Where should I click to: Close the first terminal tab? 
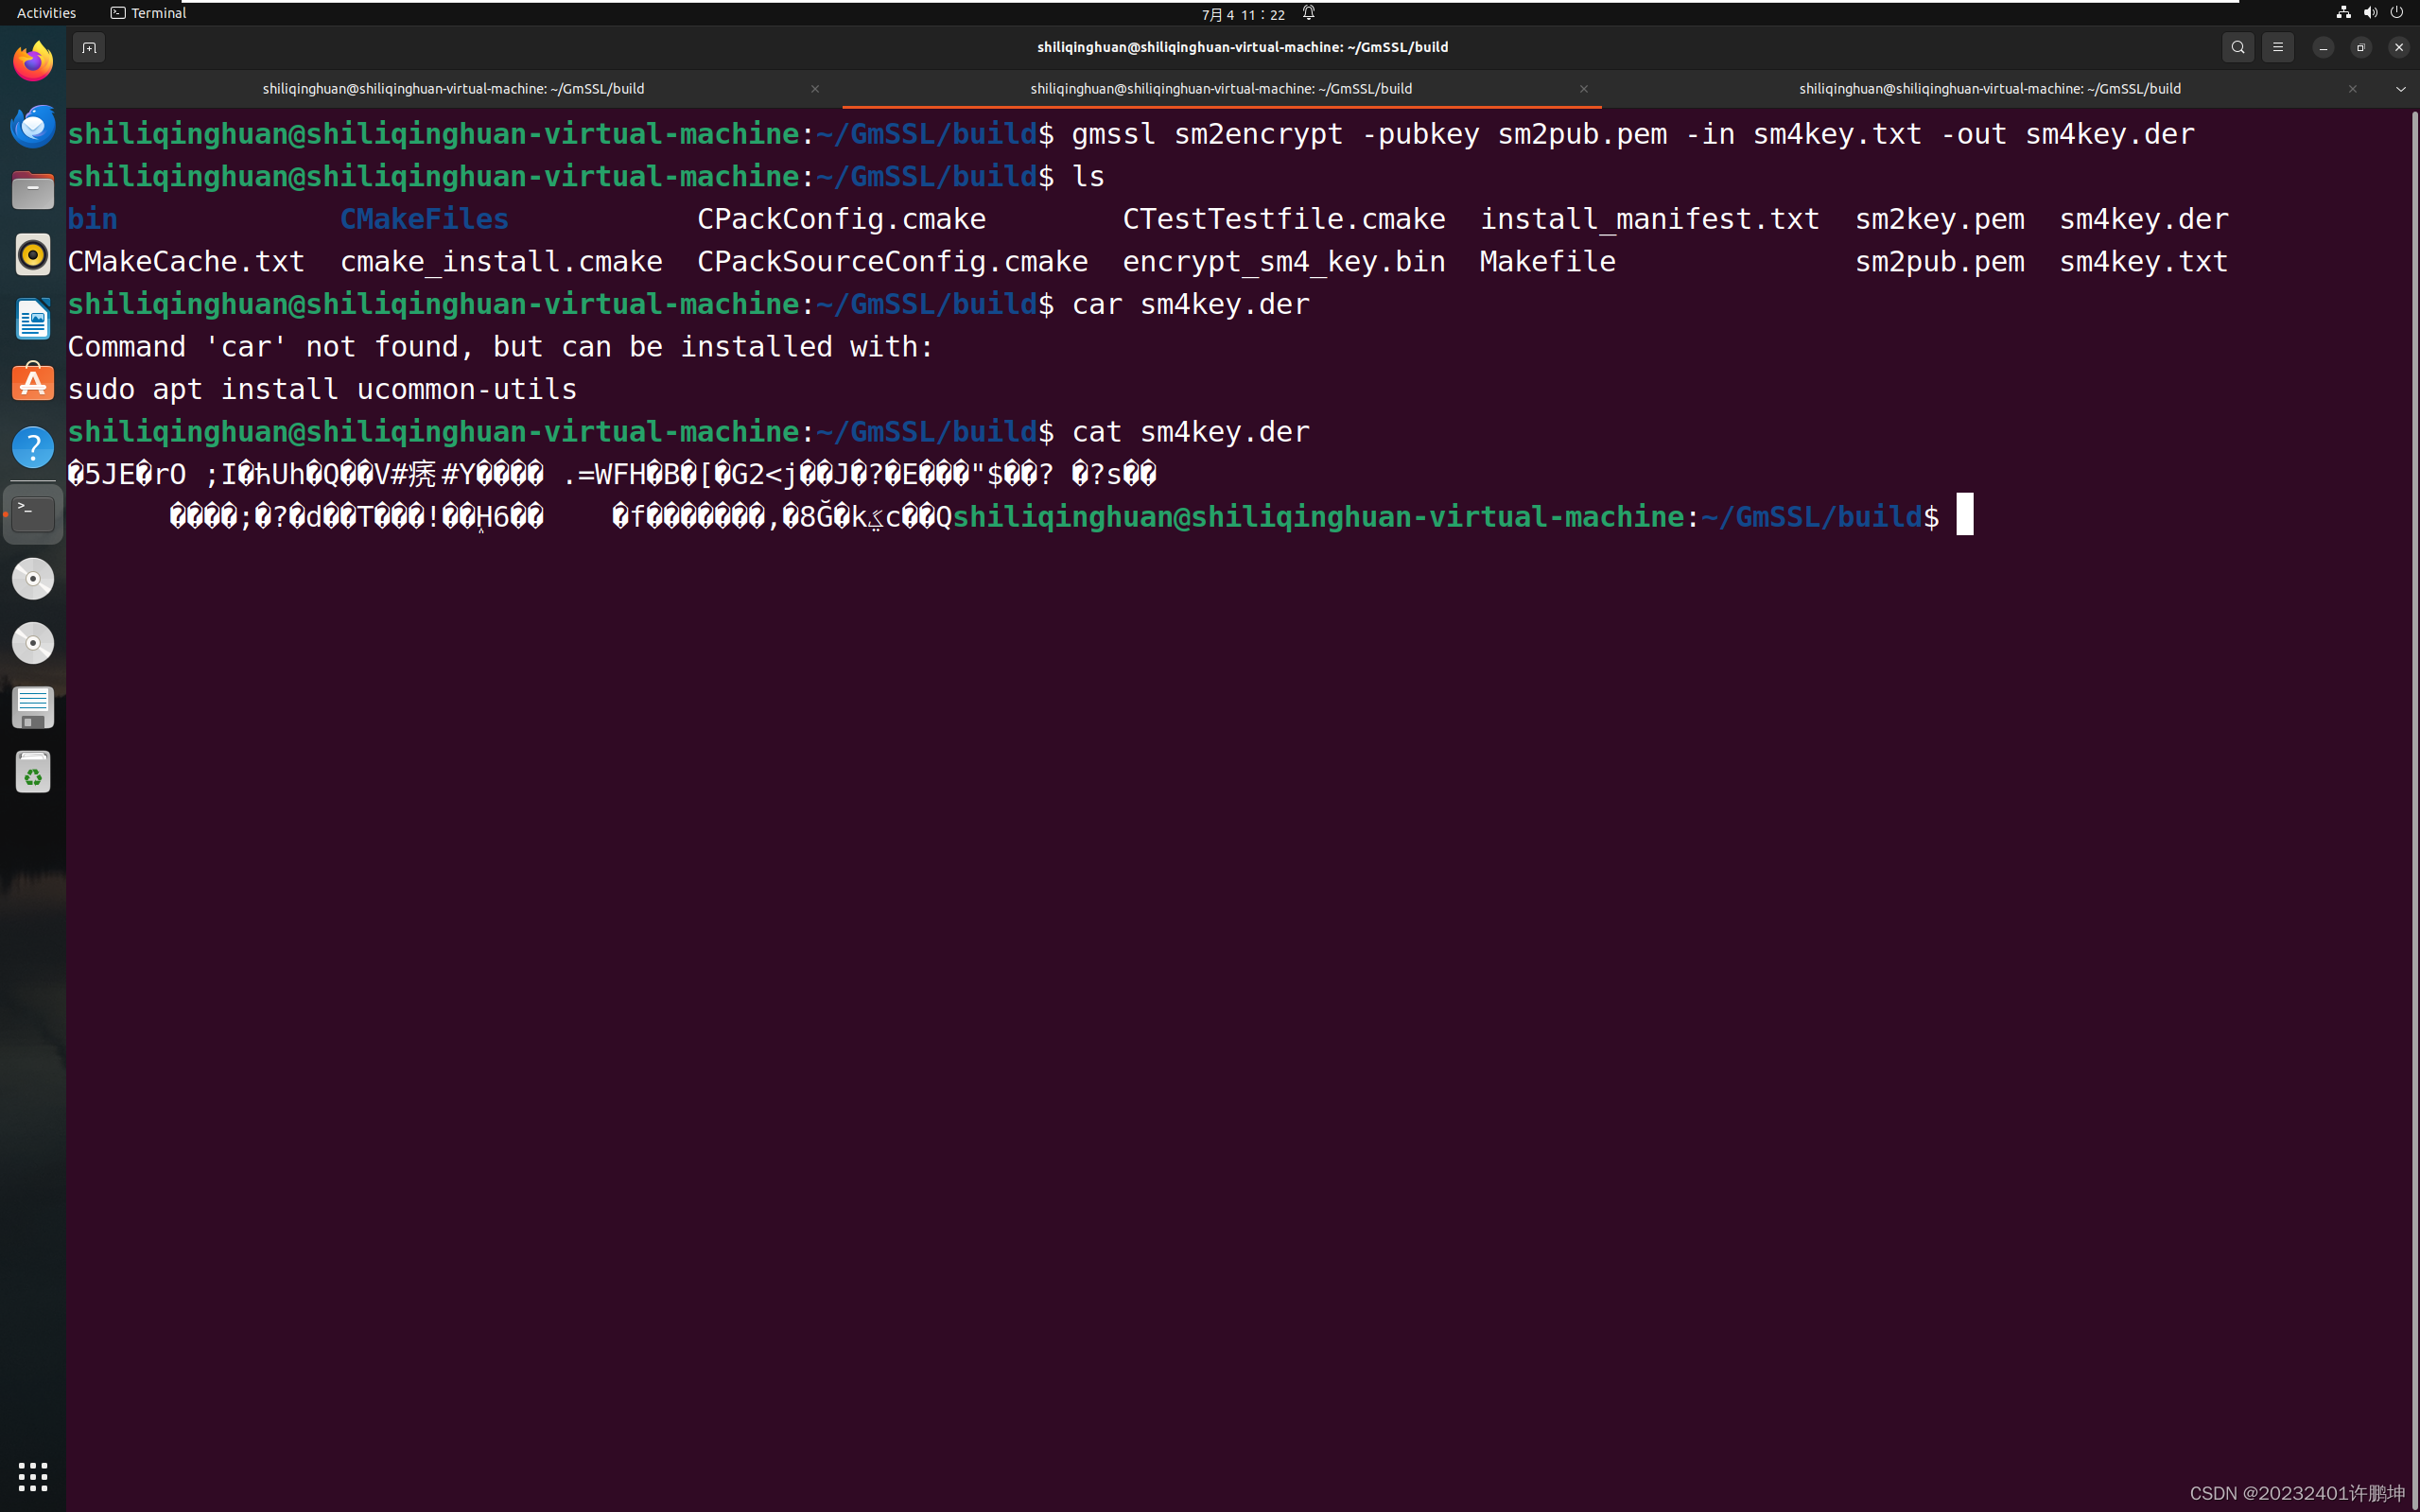(815, 89)
